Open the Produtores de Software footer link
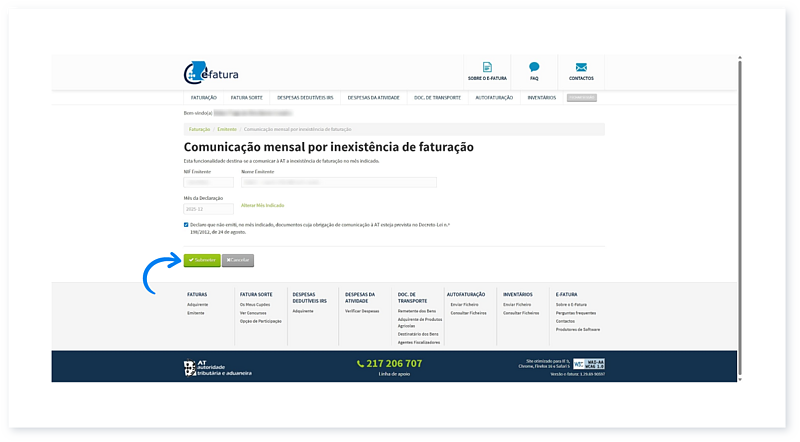 click(578, 329)
